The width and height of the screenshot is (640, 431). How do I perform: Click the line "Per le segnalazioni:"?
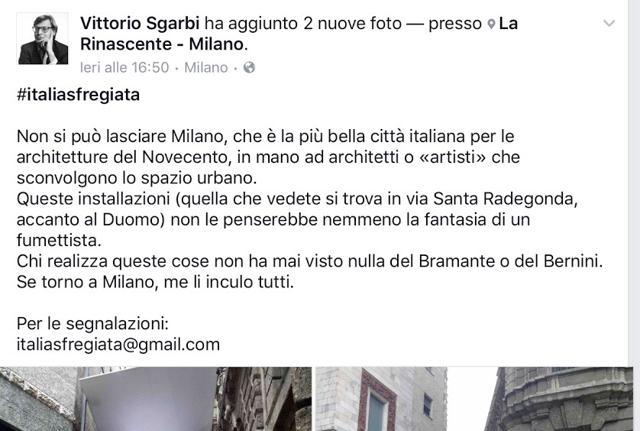[x=93, y=324]
